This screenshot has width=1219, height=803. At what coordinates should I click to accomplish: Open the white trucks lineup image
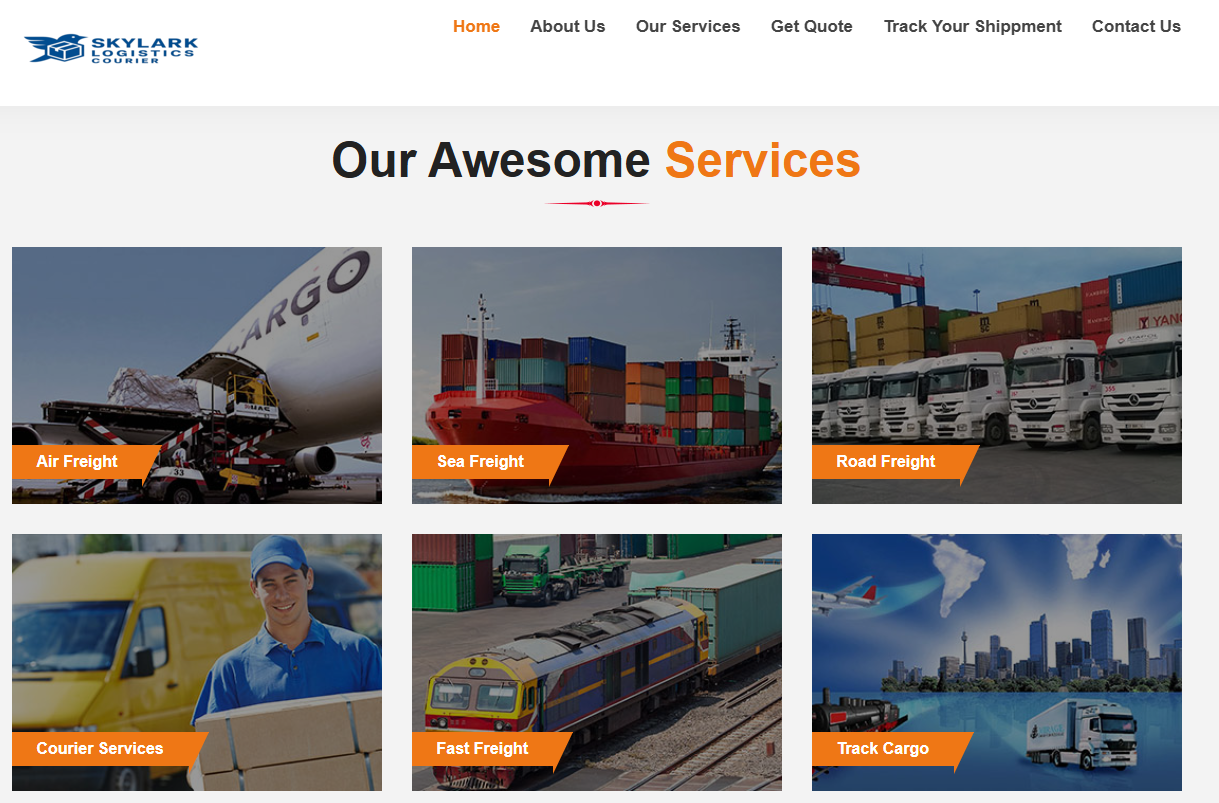click(x=997, y=375)
